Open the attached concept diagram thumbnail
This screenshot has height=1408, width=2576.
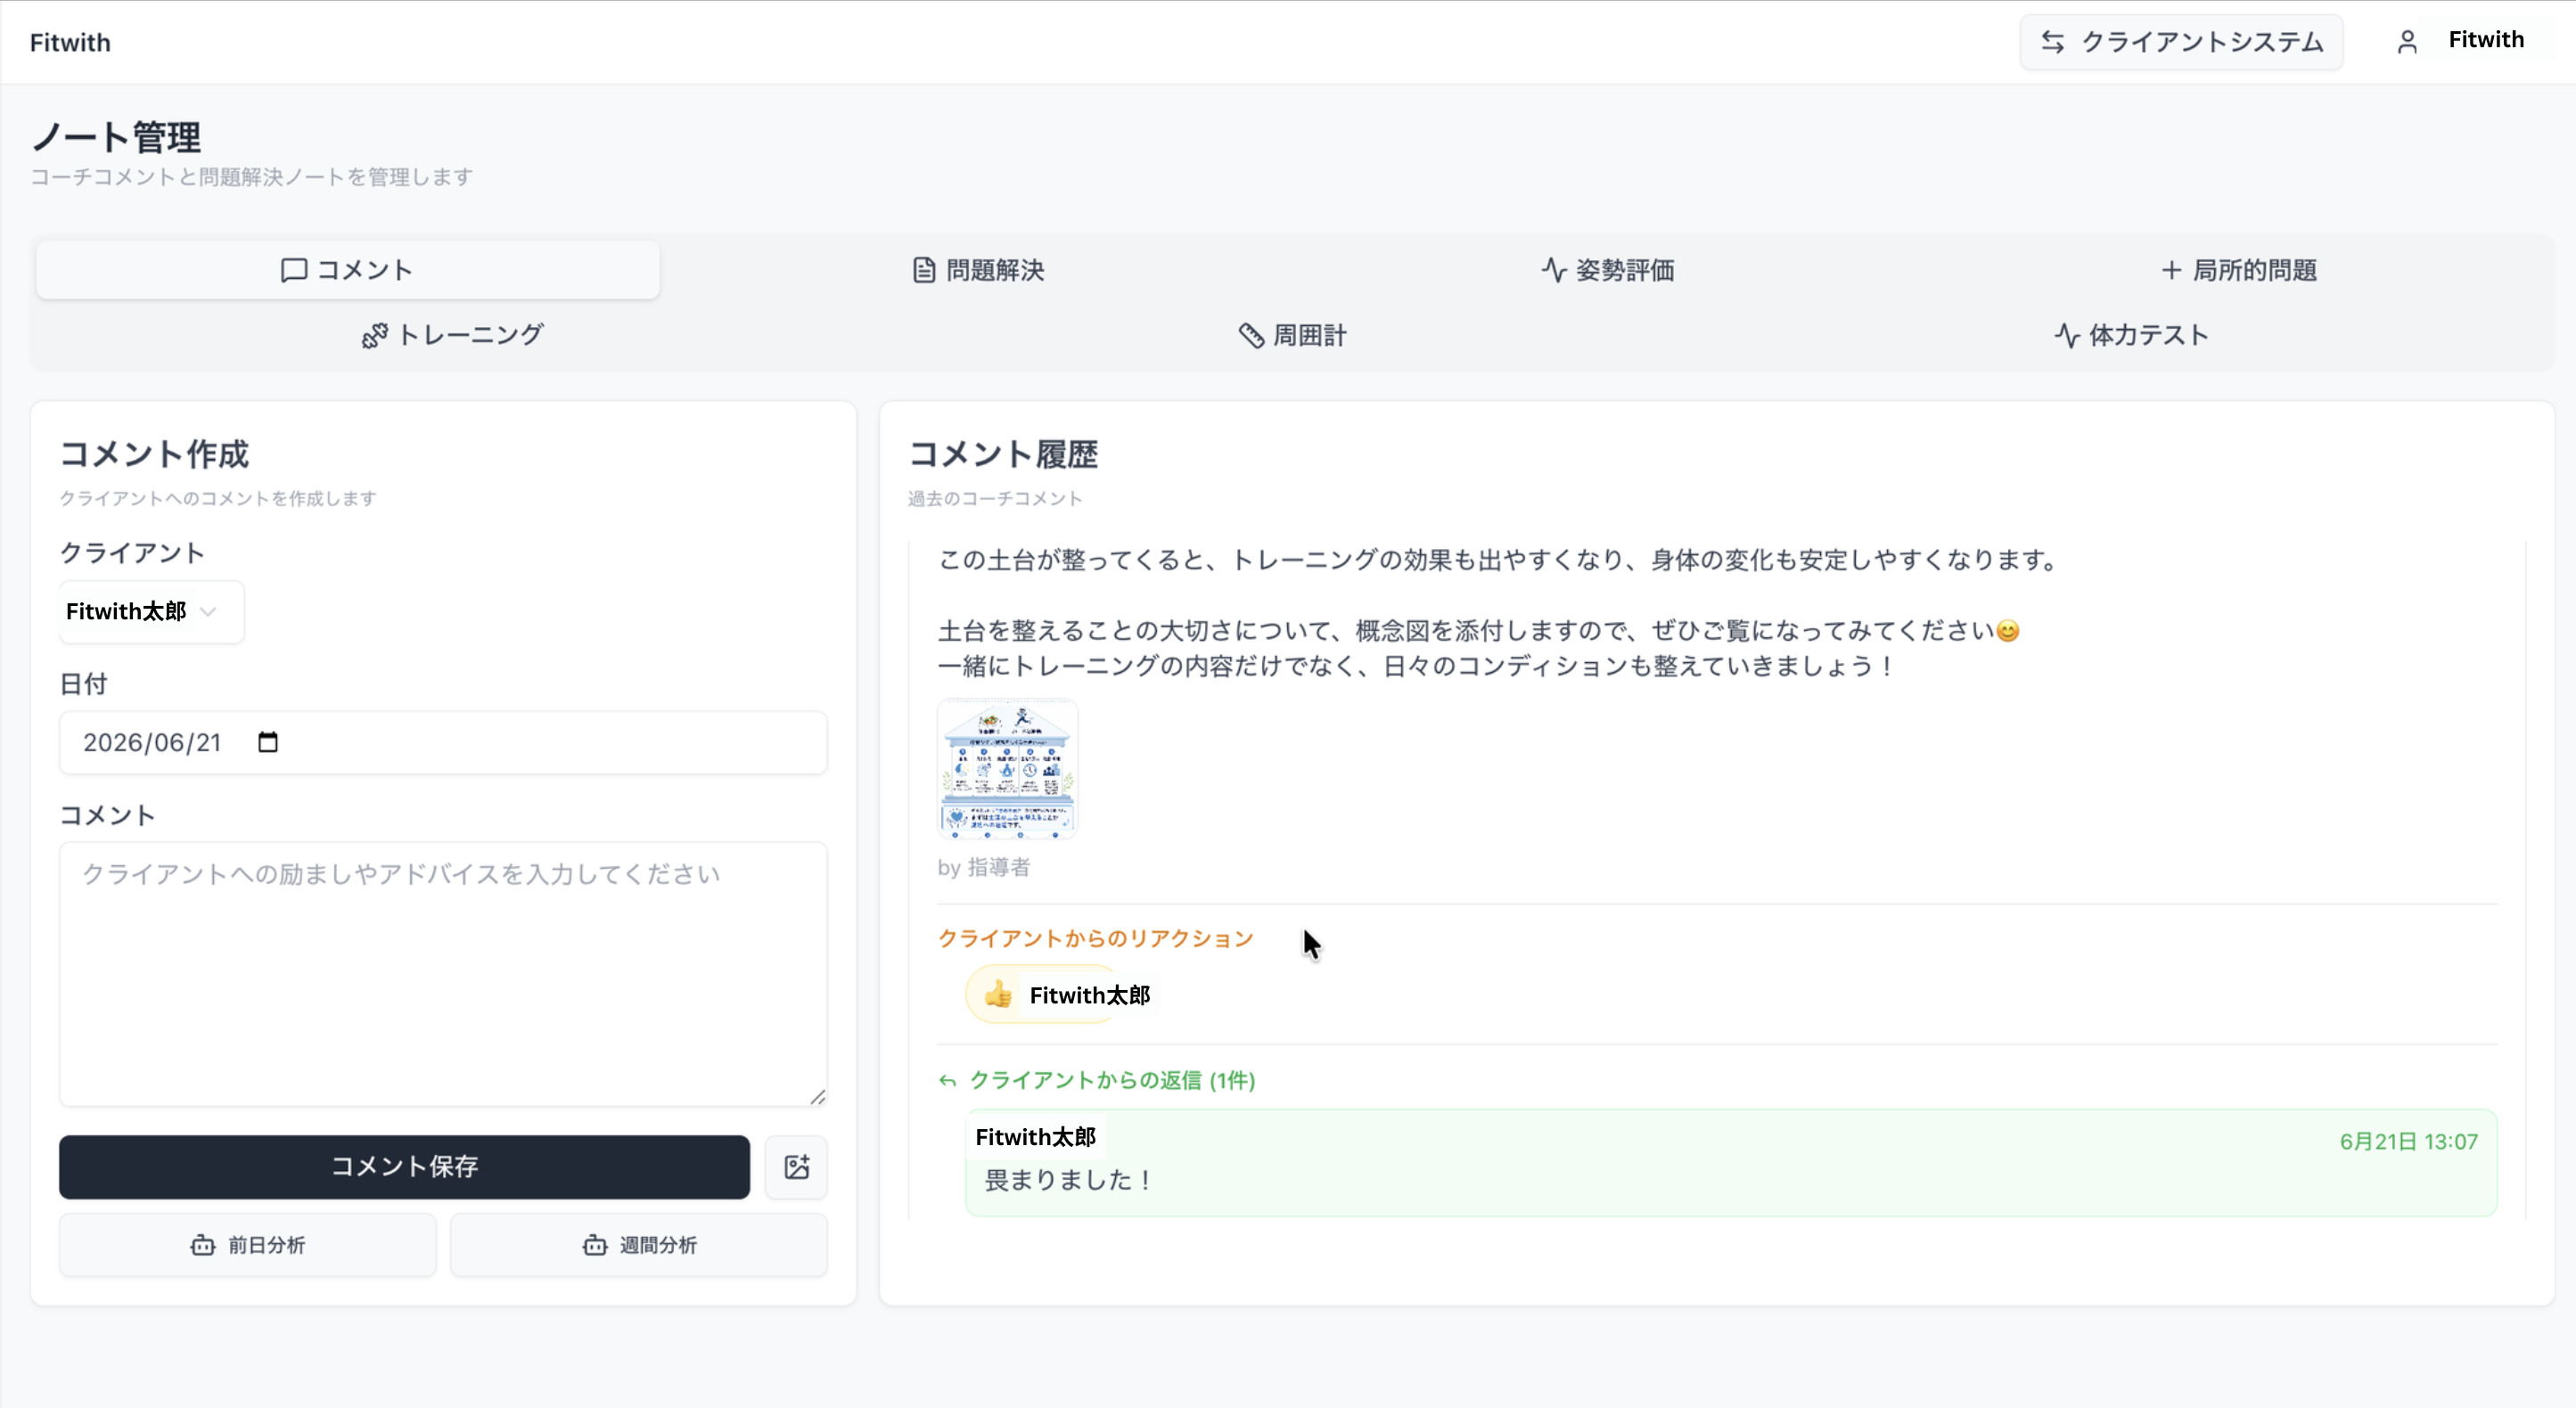[1007, 768]
